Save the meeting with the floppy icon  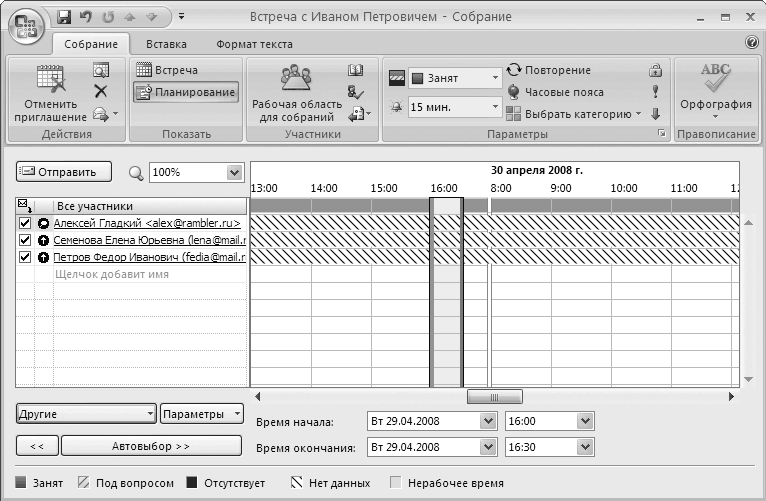click(x=64, y=17)
